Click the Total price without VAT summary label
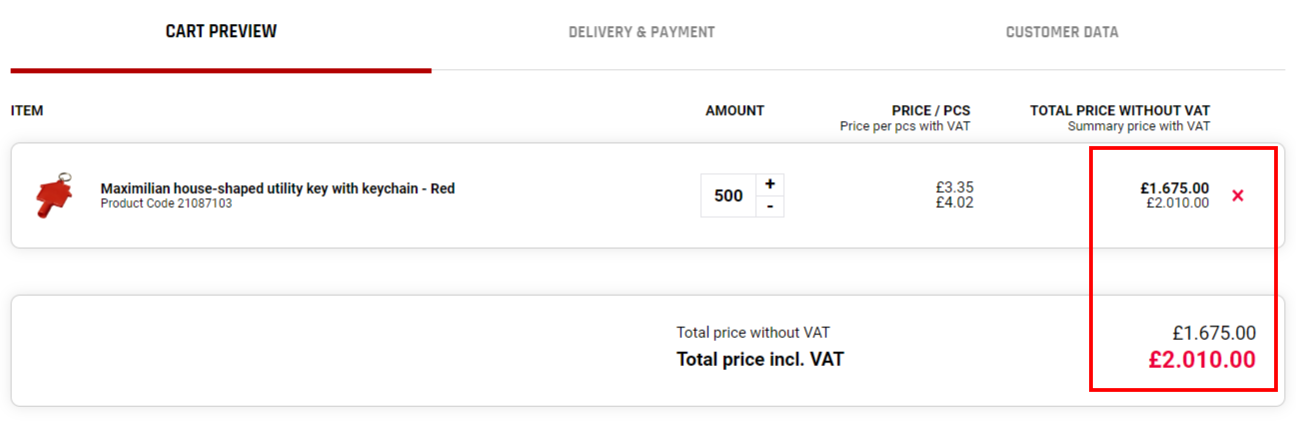This screenshot has width=1296, height=421. pyautogui.click(x=753, y=333)
